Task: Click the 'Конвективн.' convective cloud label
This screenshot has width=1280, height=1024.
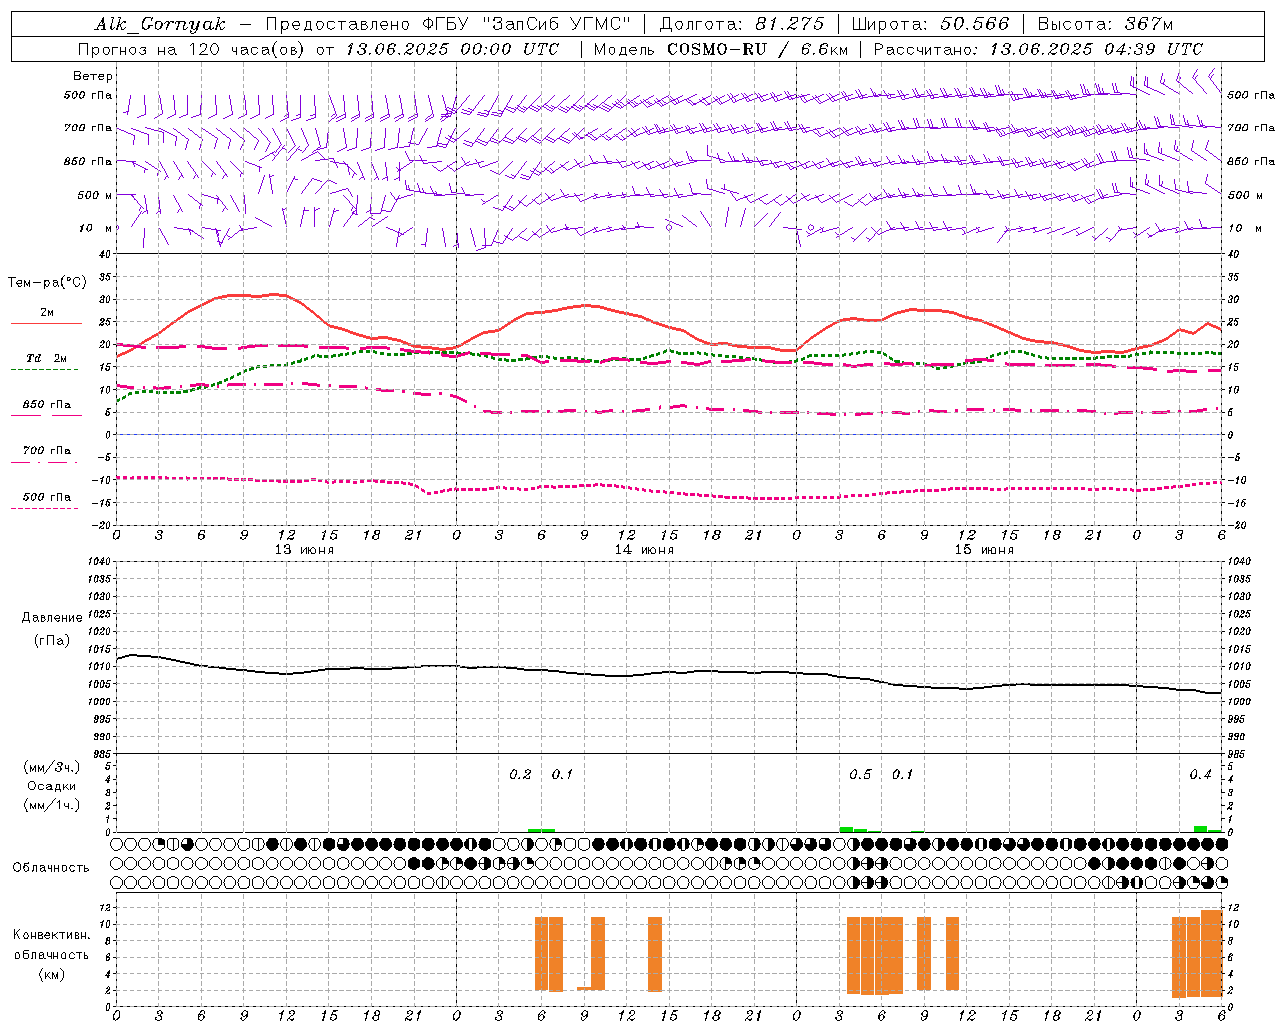Action: click(x=51, y=935)
